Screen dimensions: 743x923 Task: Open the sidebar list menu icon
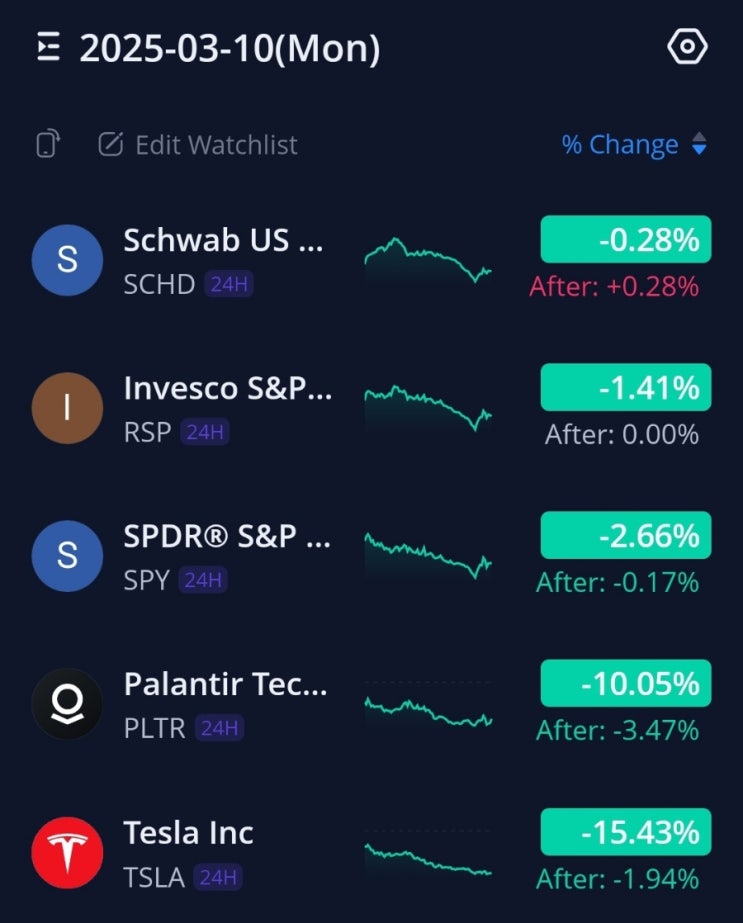pyautogui.click(x=48, y=47)
